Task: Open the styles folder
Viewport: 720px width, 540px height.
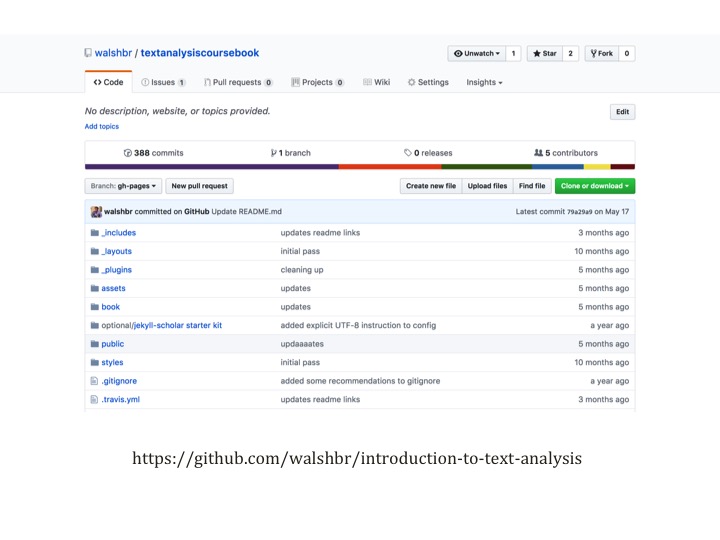Action: click(112, 362)
